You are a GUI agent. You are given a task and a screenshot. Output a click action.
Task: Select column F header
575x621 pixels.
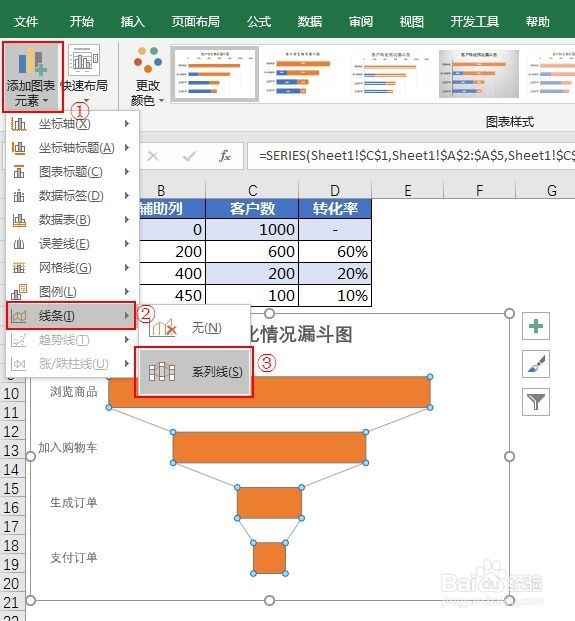point(480,190)
